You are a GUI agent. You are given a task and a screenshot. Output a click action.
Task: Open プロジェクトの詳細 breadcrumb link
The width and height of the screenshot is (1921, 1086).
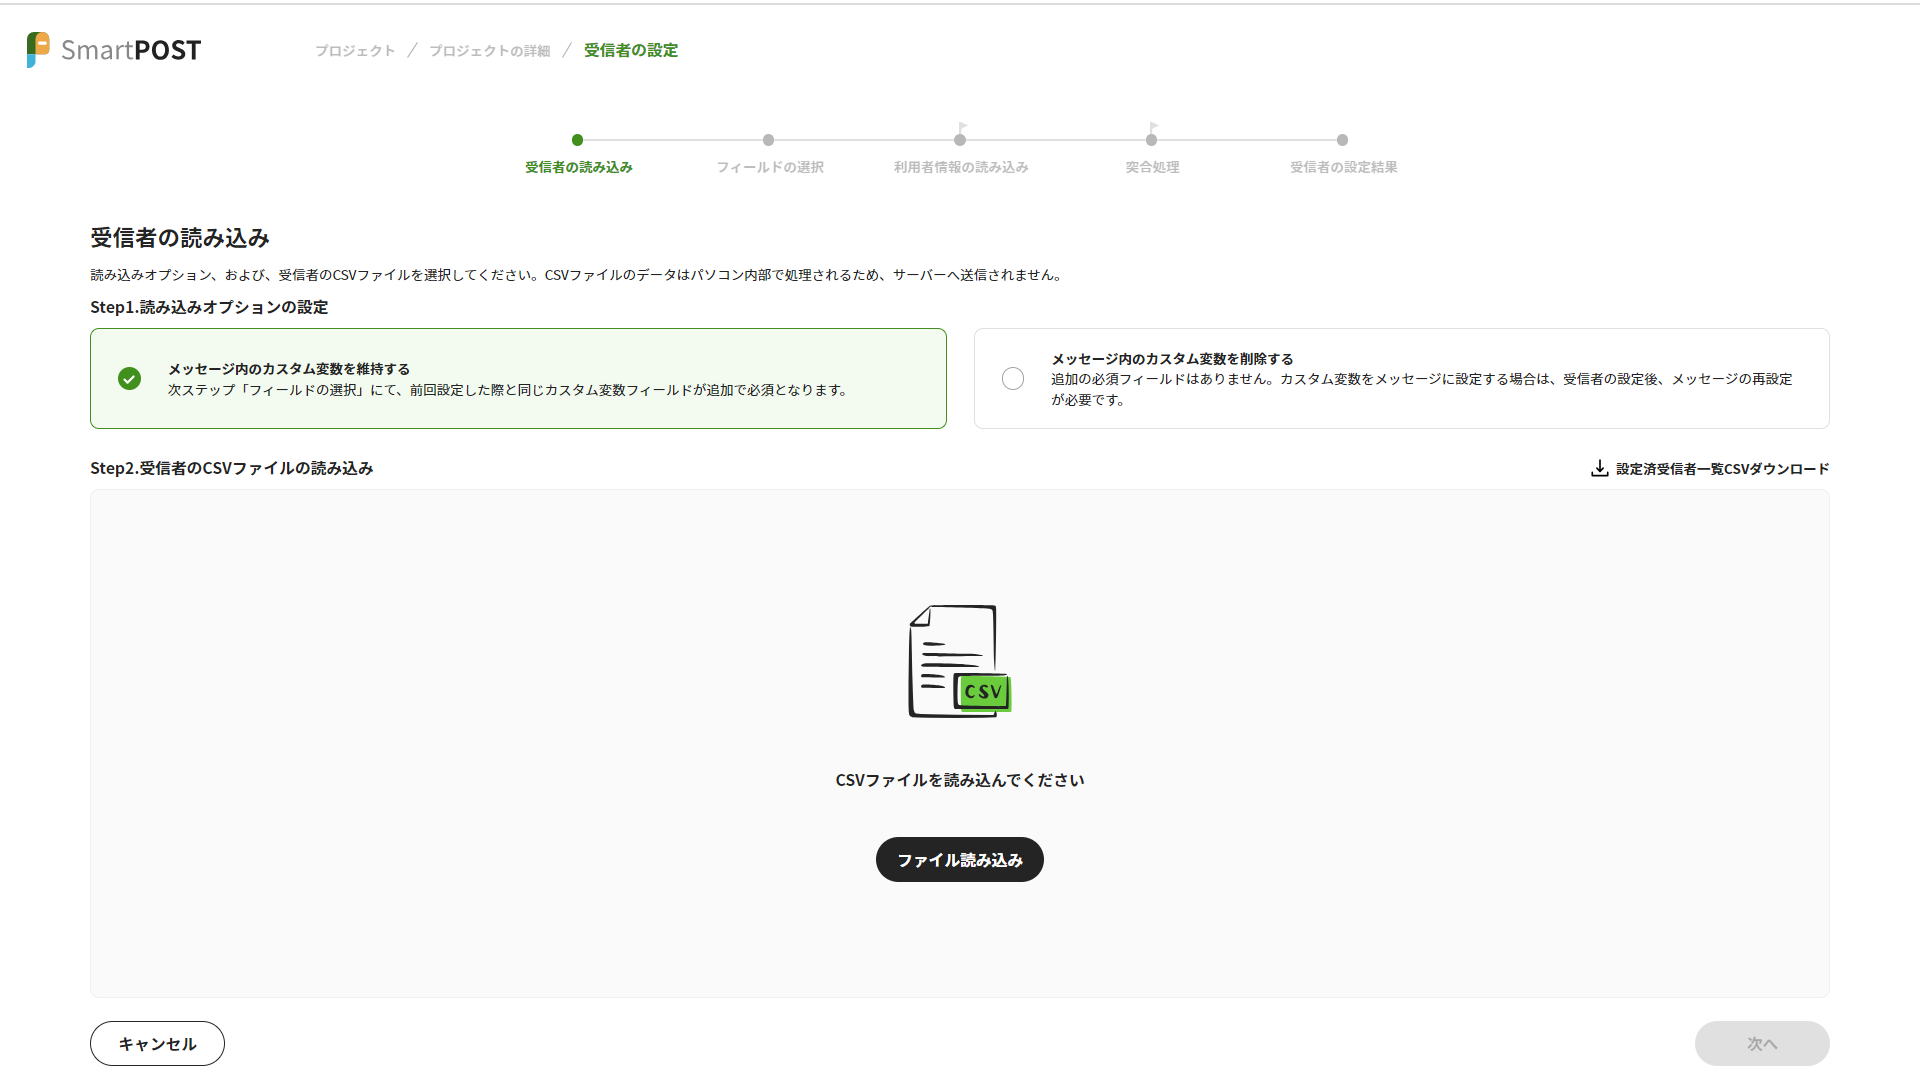pos(489,50)
